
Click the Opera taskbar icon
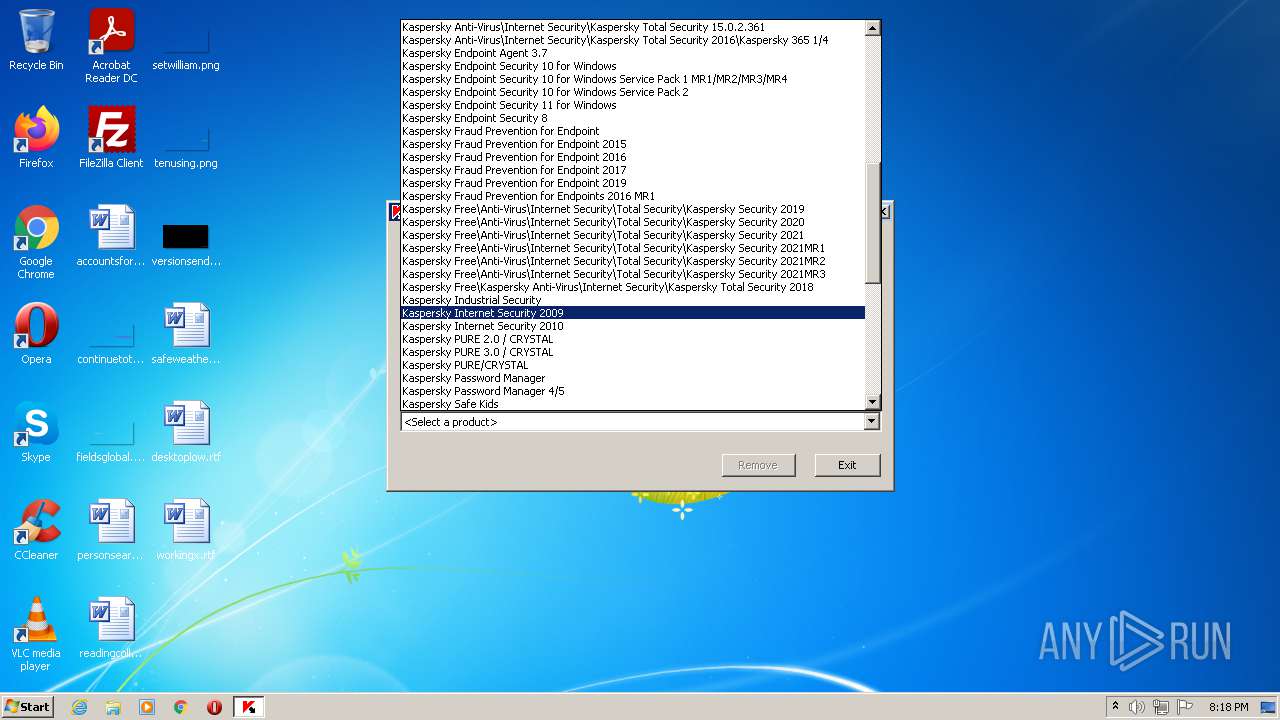(x=215, y=707)
